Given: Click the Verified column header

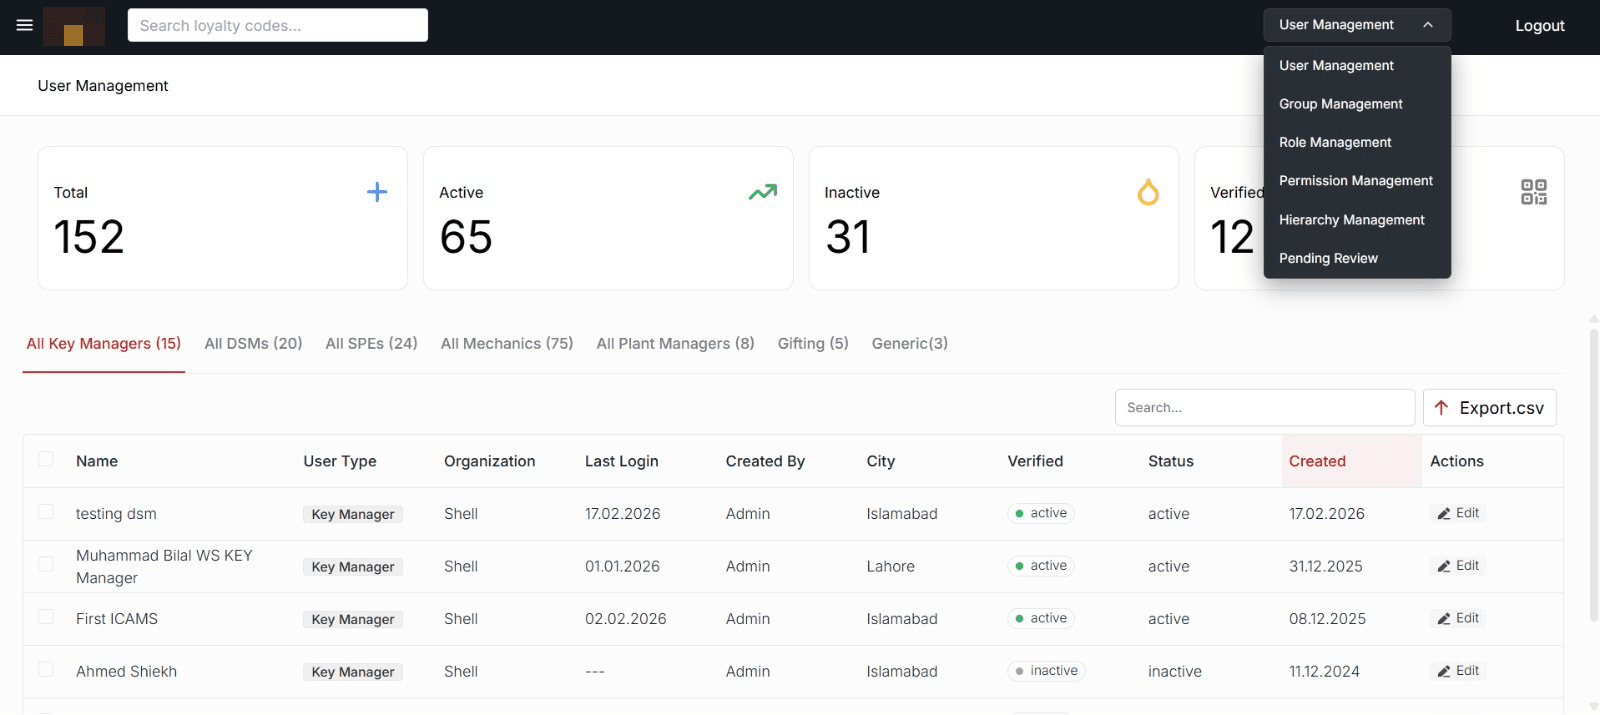Looking at the screenshot, I should click(1035, 461).
